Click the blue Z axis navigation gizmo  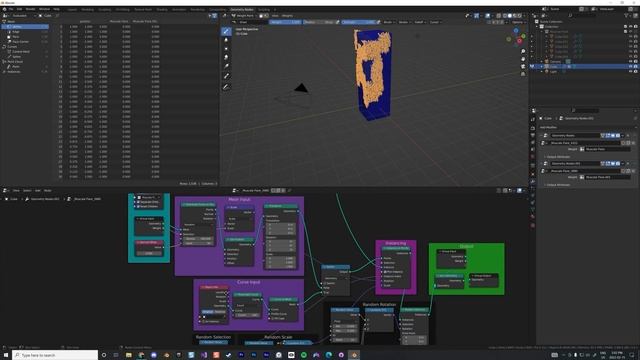tap(516, 31)
